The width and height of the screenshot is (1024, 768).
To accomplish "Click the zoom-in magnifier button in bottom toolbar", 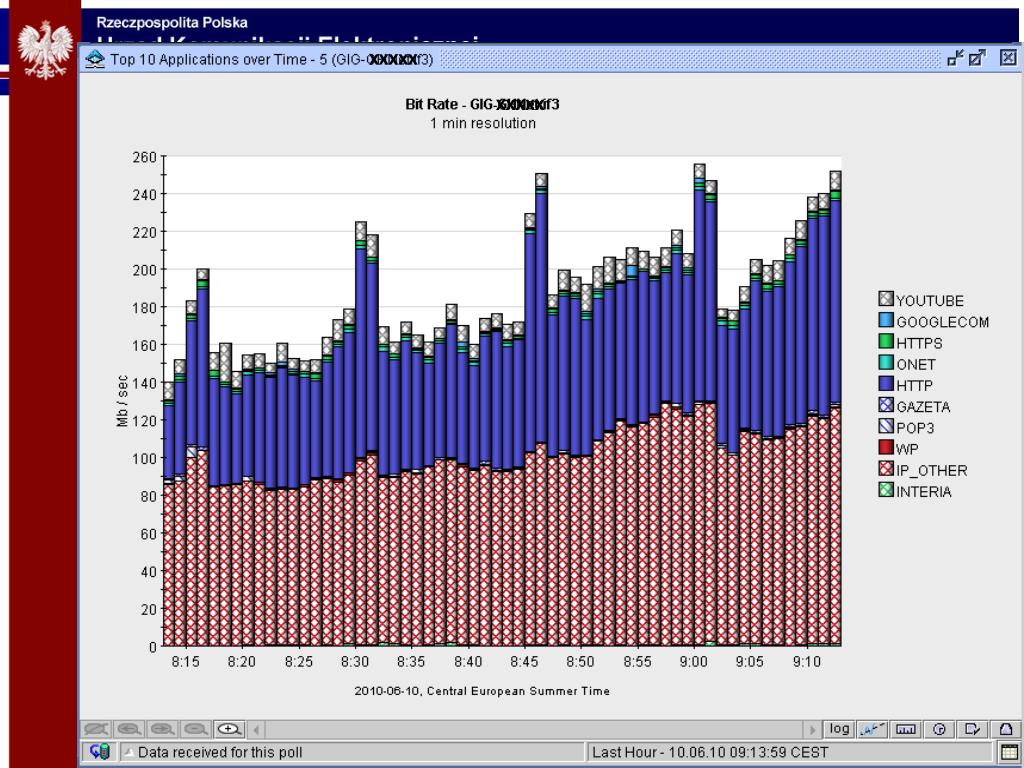I will click(229, 729).
